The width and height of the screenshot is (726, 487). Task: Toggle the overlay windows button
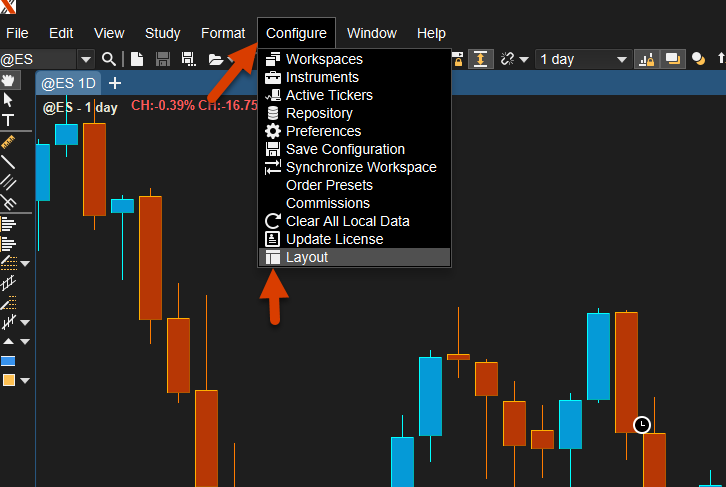coord(672,59)
